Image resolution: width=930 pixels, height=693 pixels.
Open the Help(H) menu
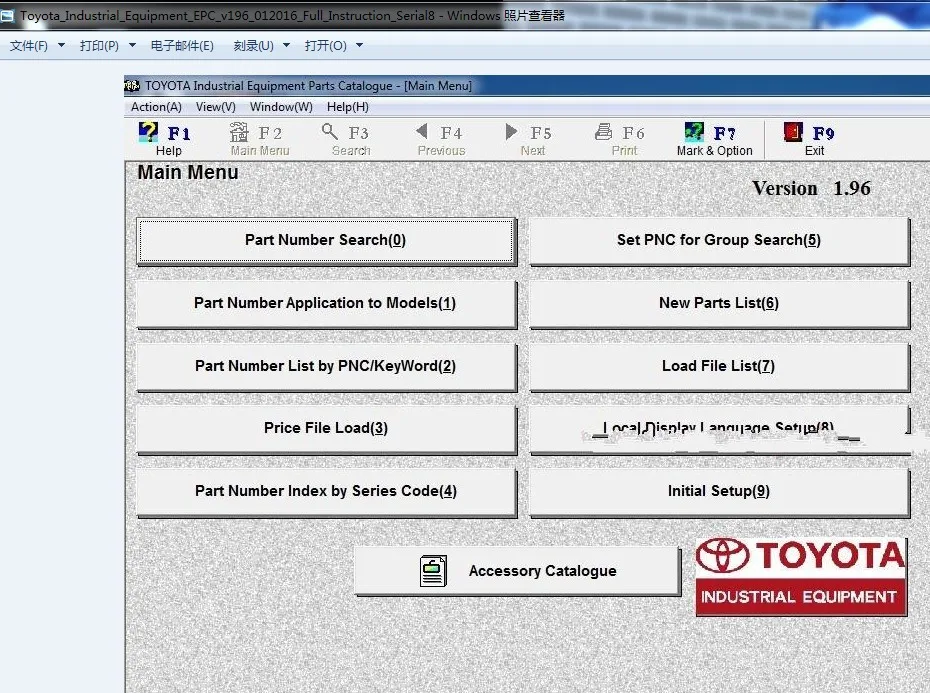pos(348,107)
